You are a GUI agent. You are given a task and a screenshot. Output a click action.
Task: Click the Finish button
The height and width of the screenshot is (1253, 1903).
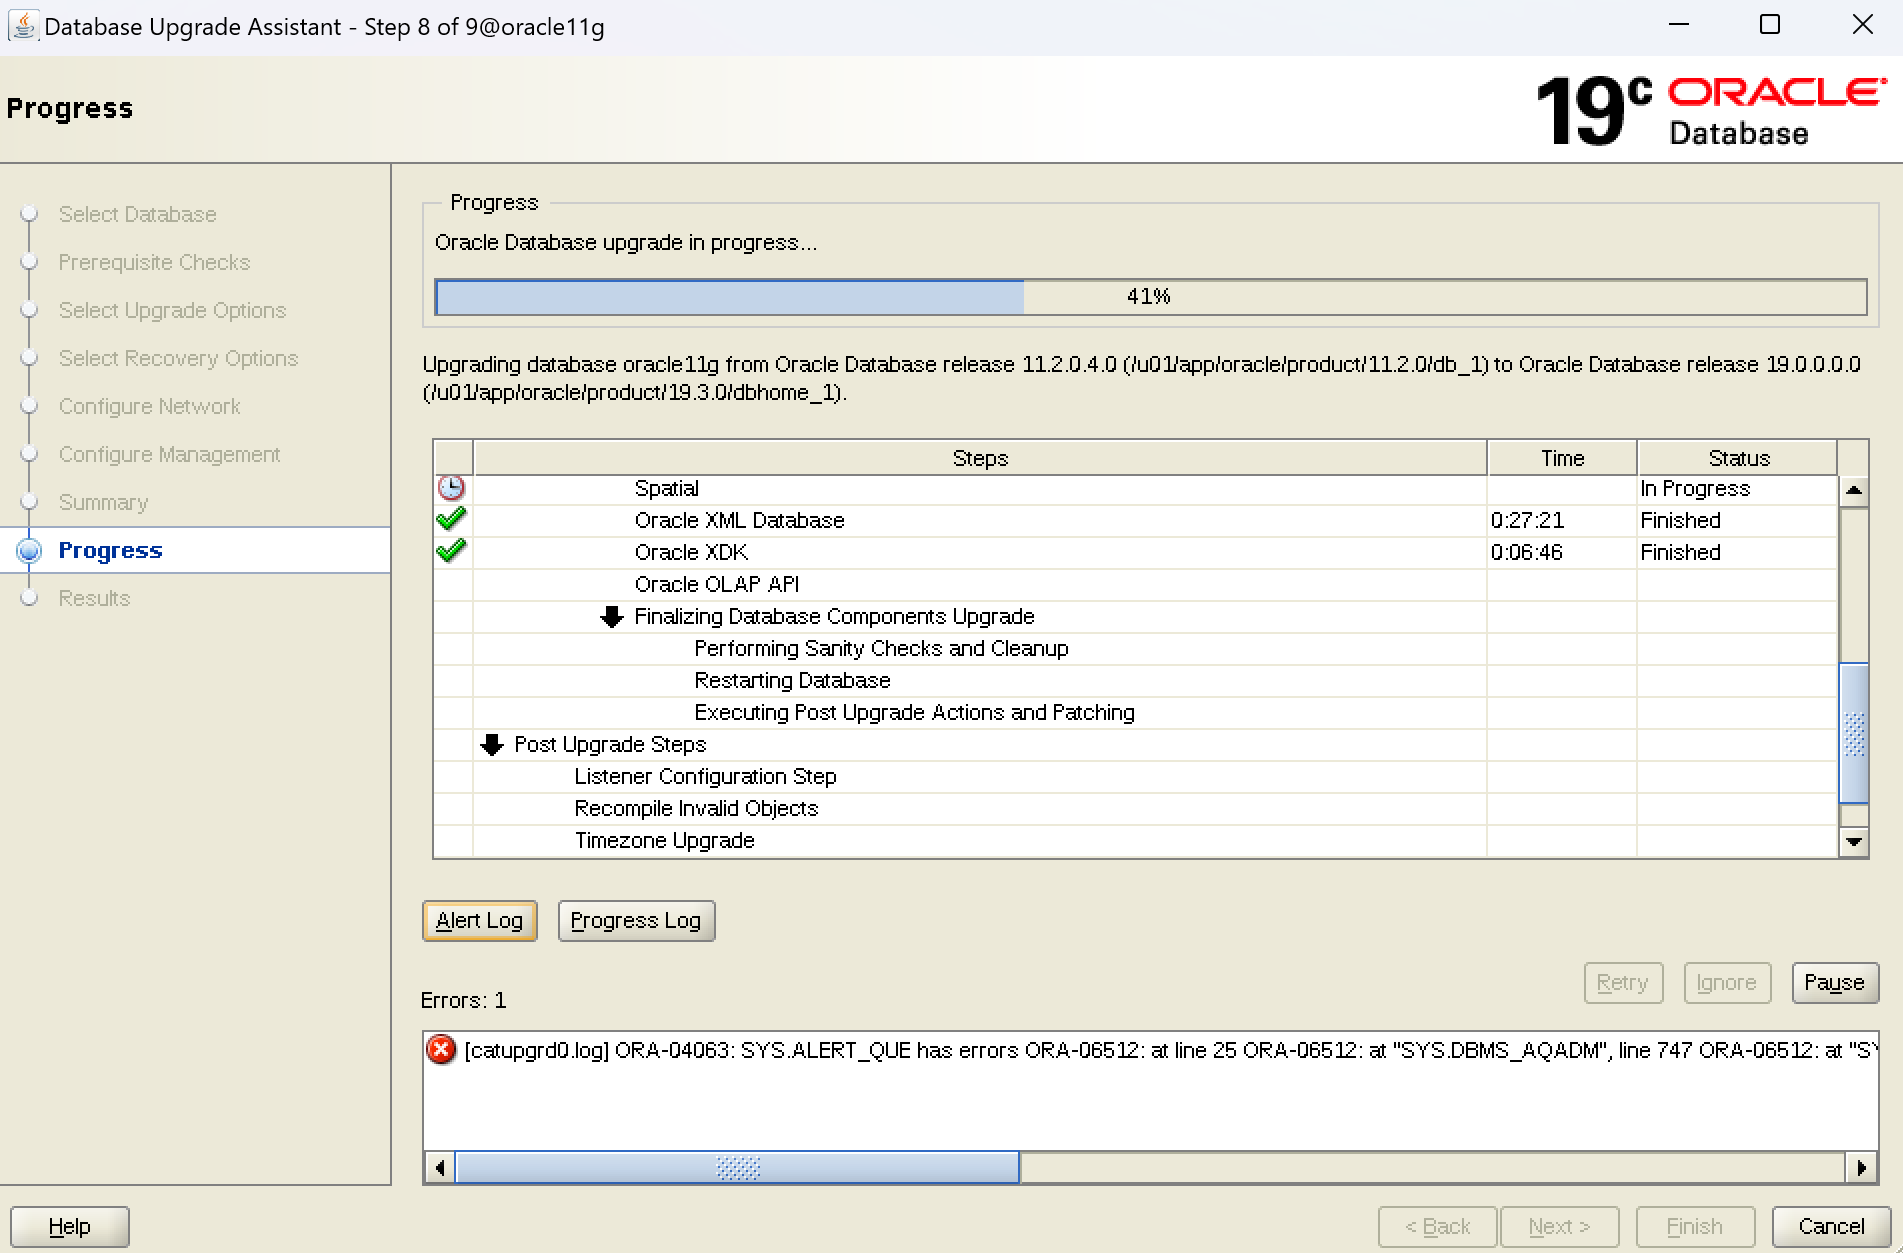click(1695, 1227)
